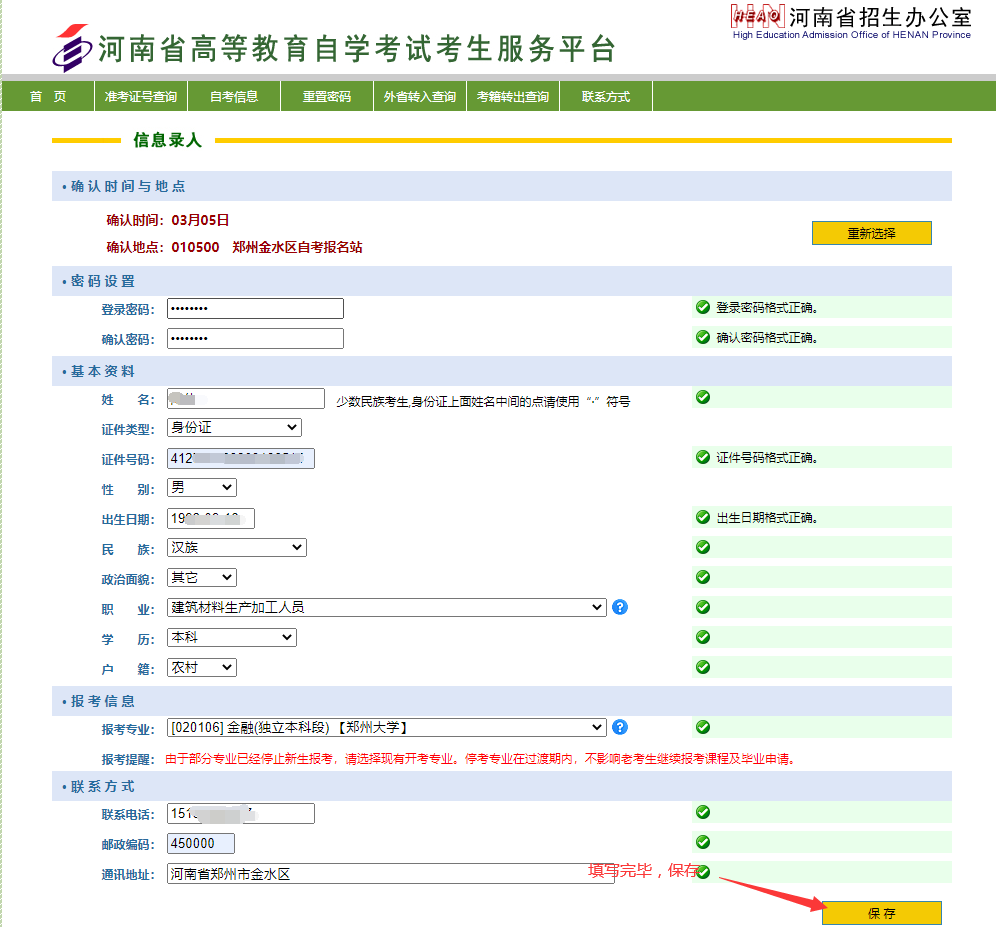Expand the 报考专业 major selection dropdown

point(387,727)
